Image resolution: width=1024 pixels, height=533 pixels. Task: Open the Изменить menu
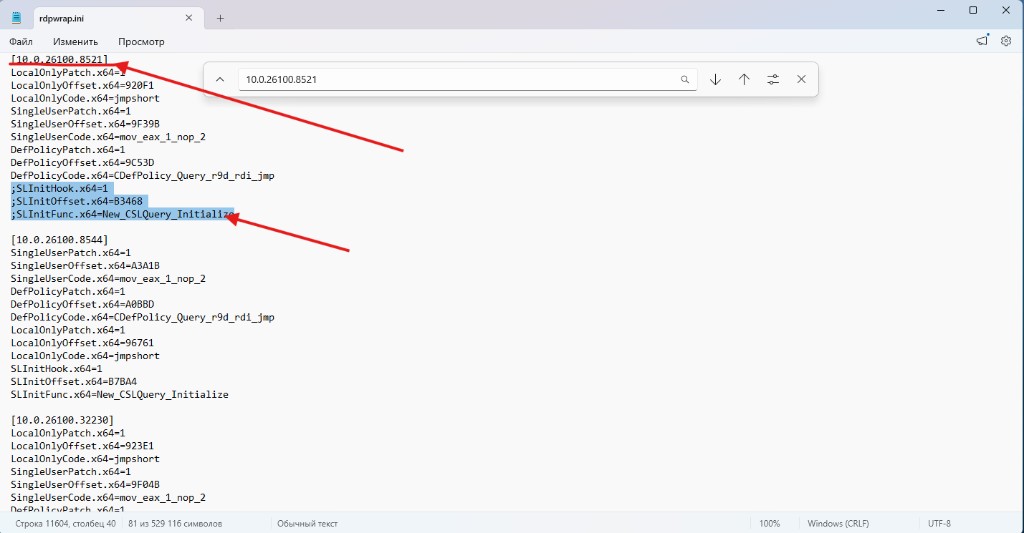tap(76, 42)
